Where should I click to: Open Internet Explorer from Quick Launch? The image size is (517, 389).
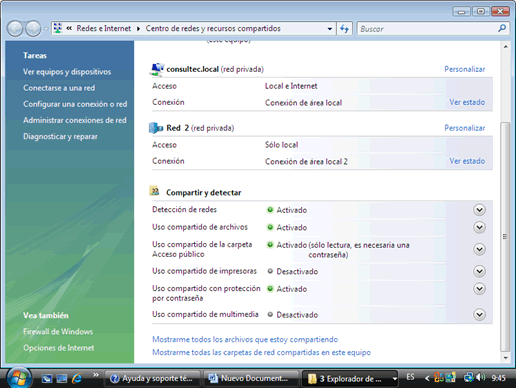[77, 378]
